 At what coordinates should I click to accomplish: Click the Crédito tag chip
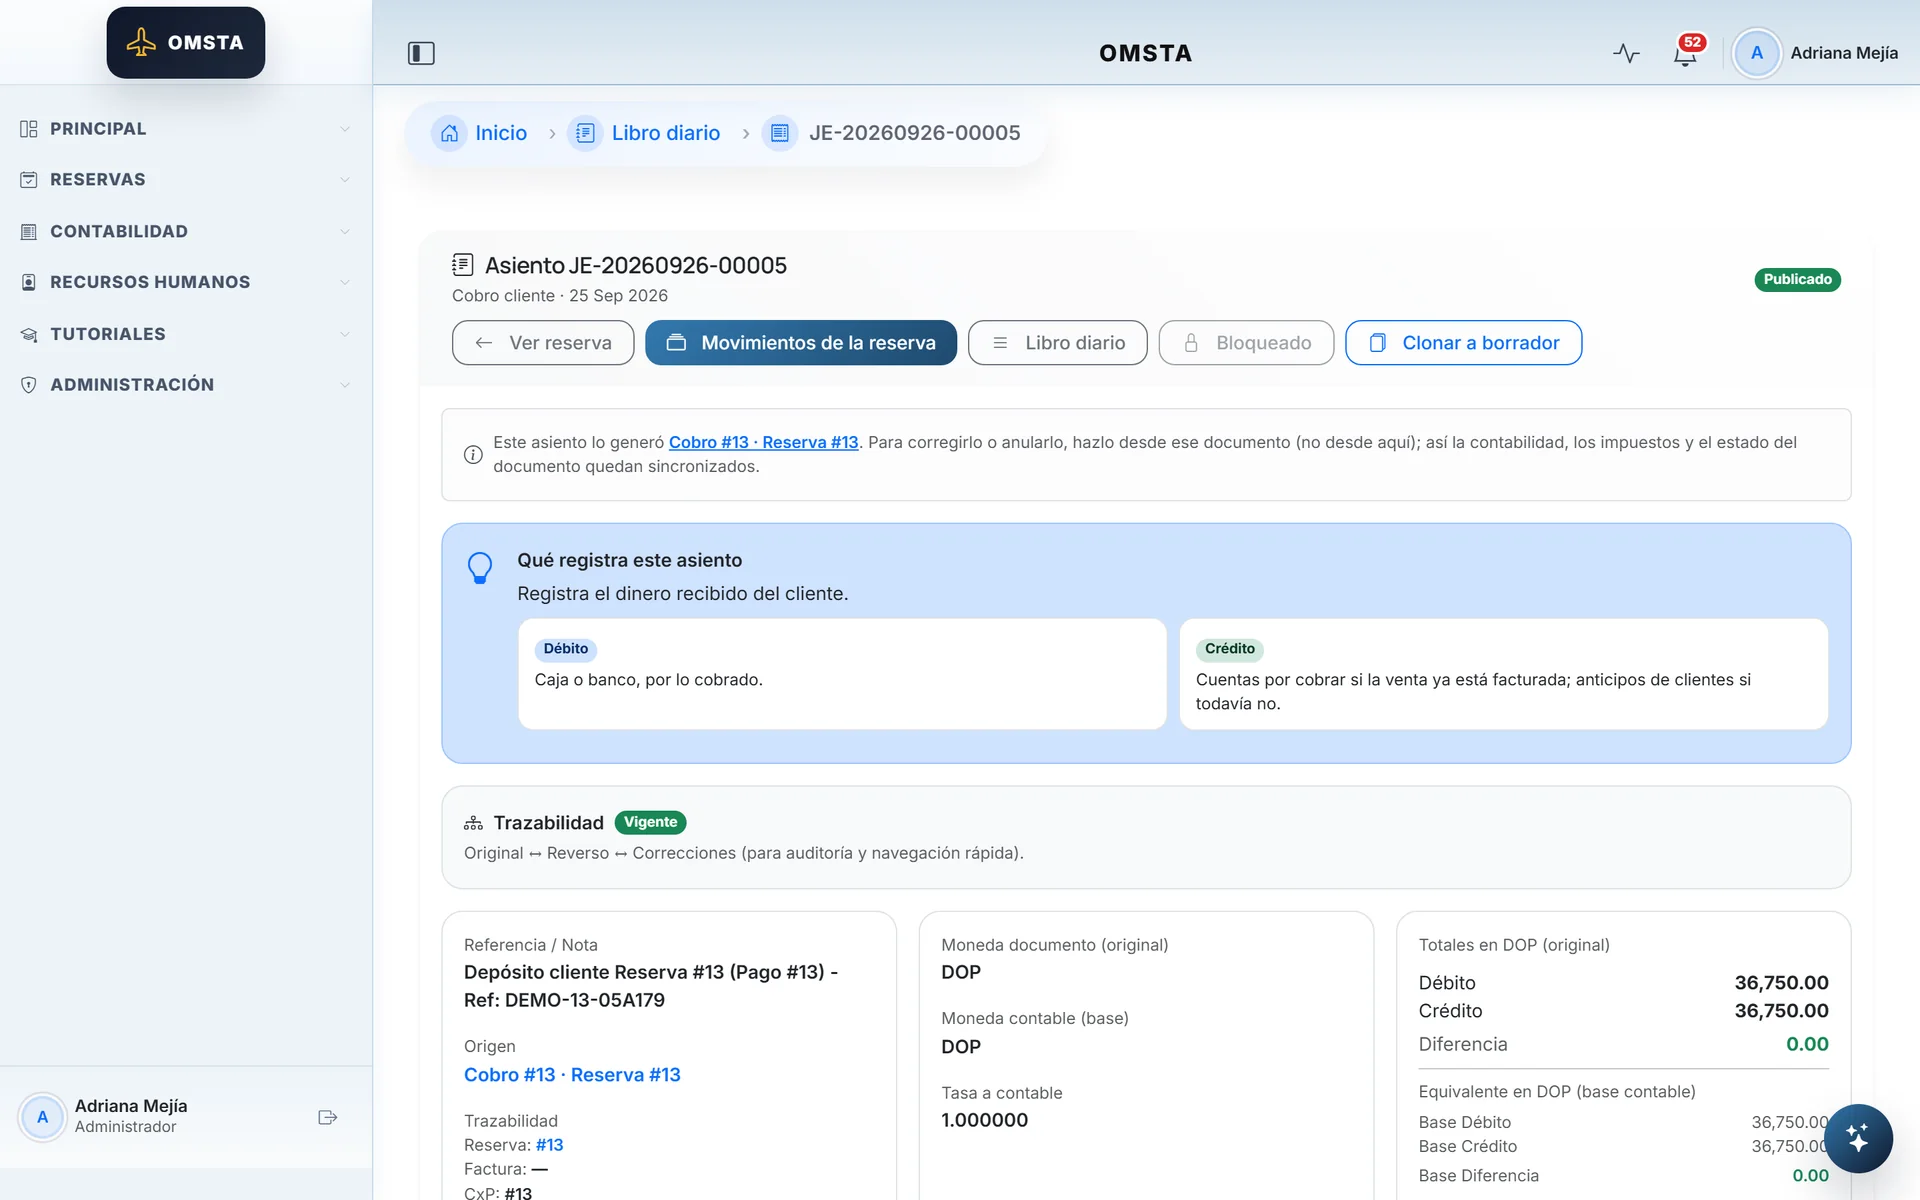pos(1229,649)
